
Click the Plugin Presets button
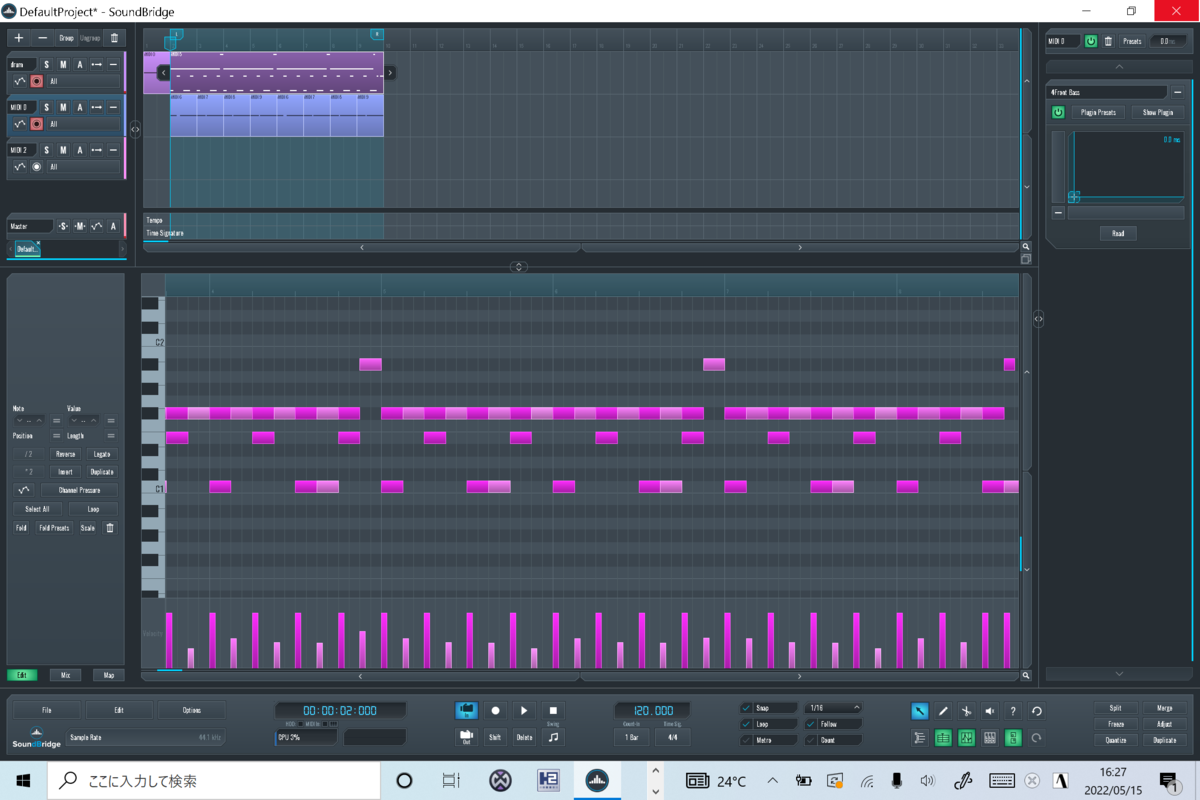pos(1099,112)
